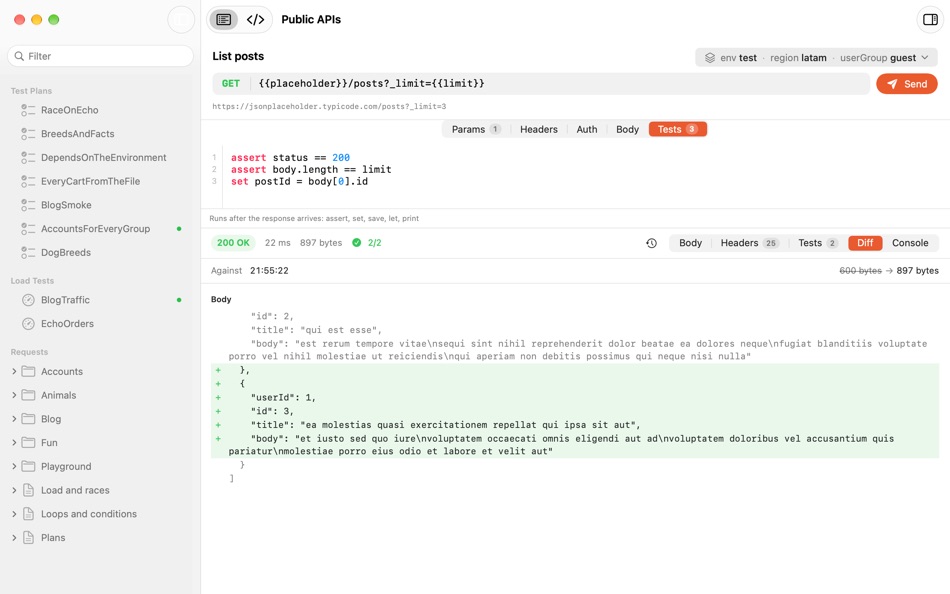Click the BlogSmoke test plan icon
Viewport: 950px width, 594px height.
28,205
